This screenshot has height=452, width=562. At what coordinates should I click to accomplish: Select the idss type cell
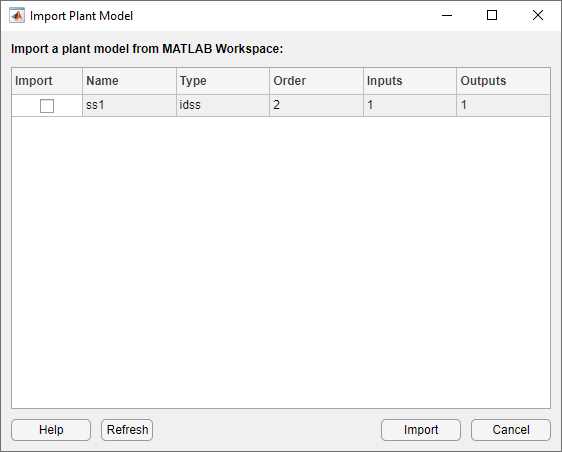pyautogui.click(x=223, y=105)
